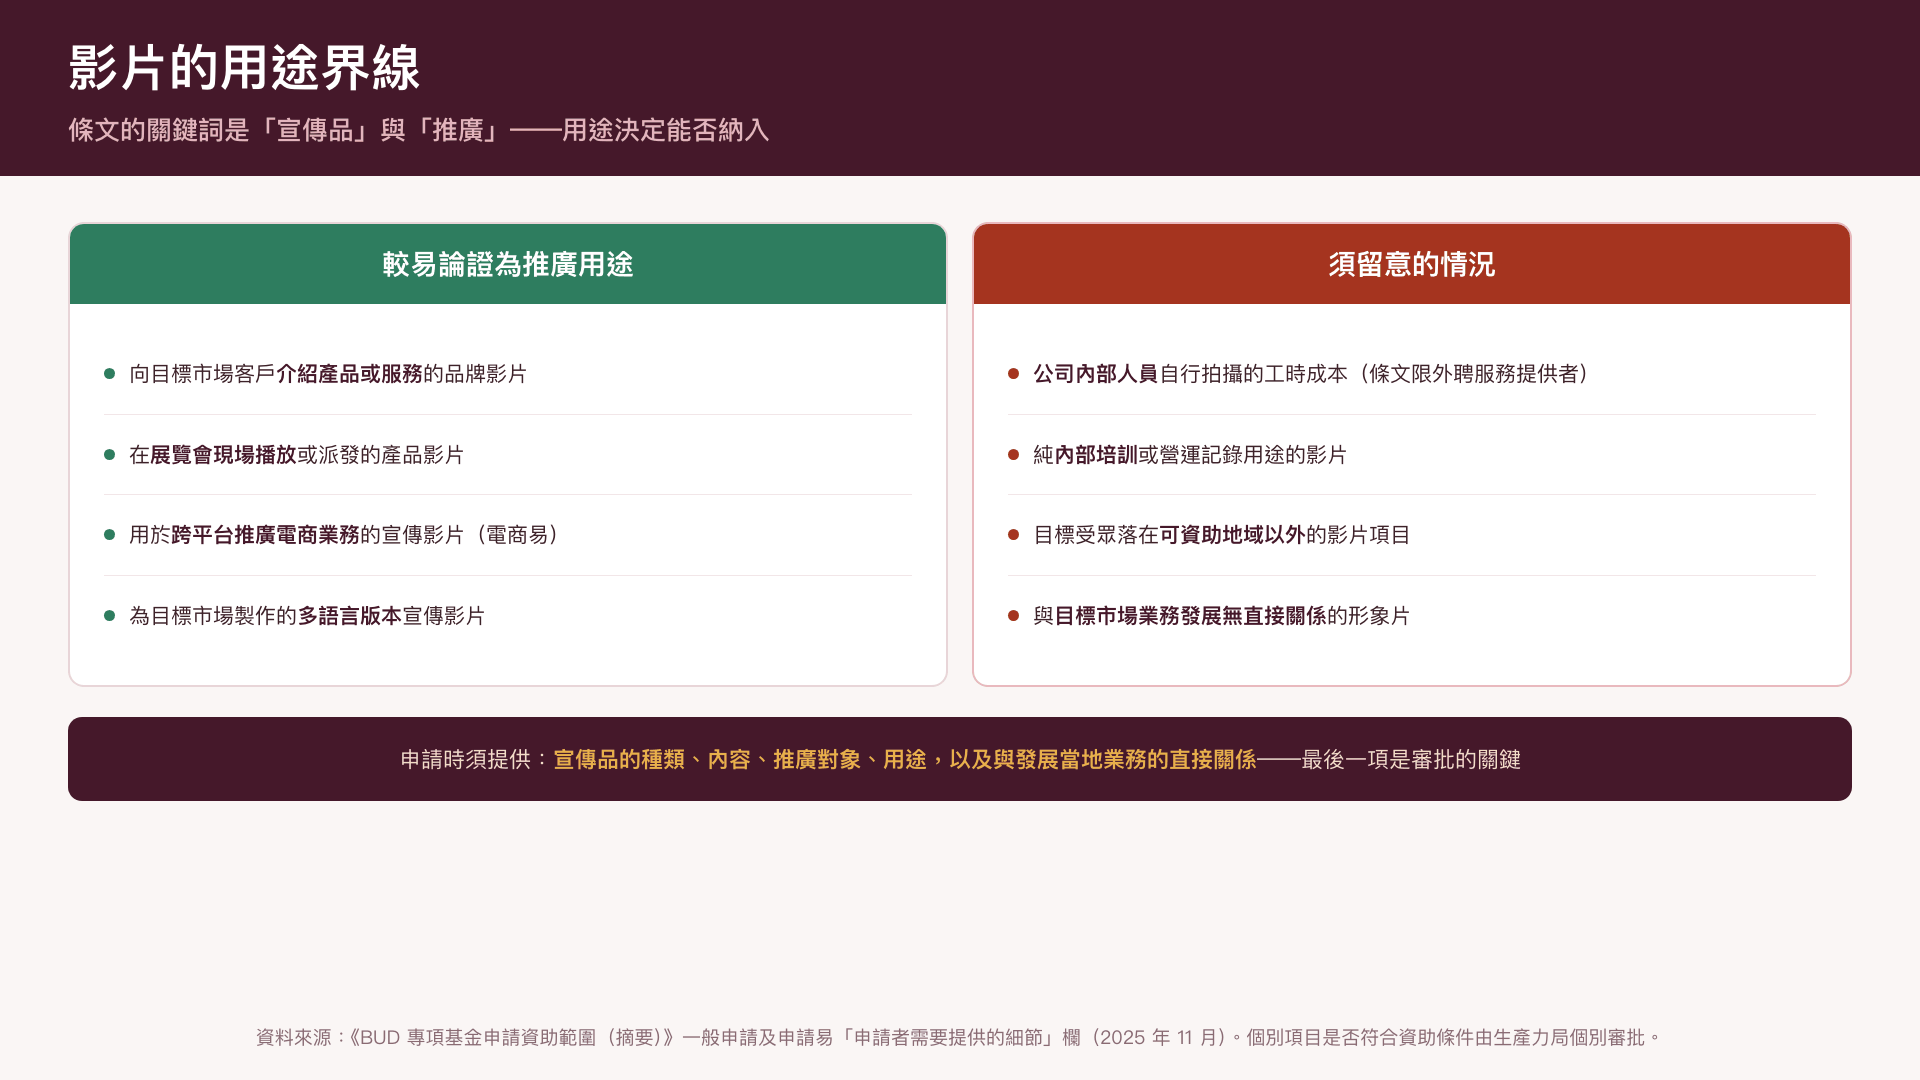Click the bullet 純內部培訓或營運記錄用途的影片
The width and height of the screenshot is (1920, 1080).
click(1190, 455)
